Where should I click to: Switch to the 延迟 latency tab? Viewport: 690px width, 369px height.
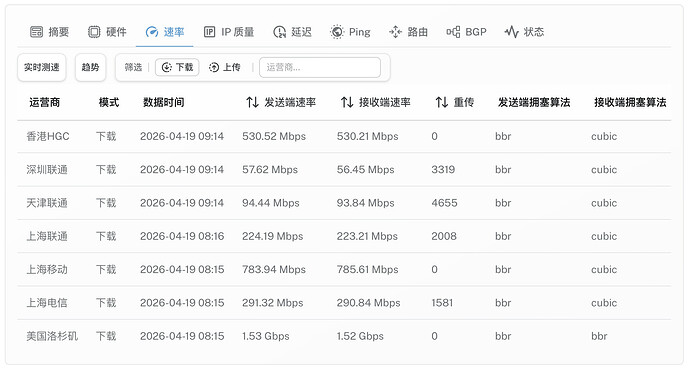click(292, 32)
